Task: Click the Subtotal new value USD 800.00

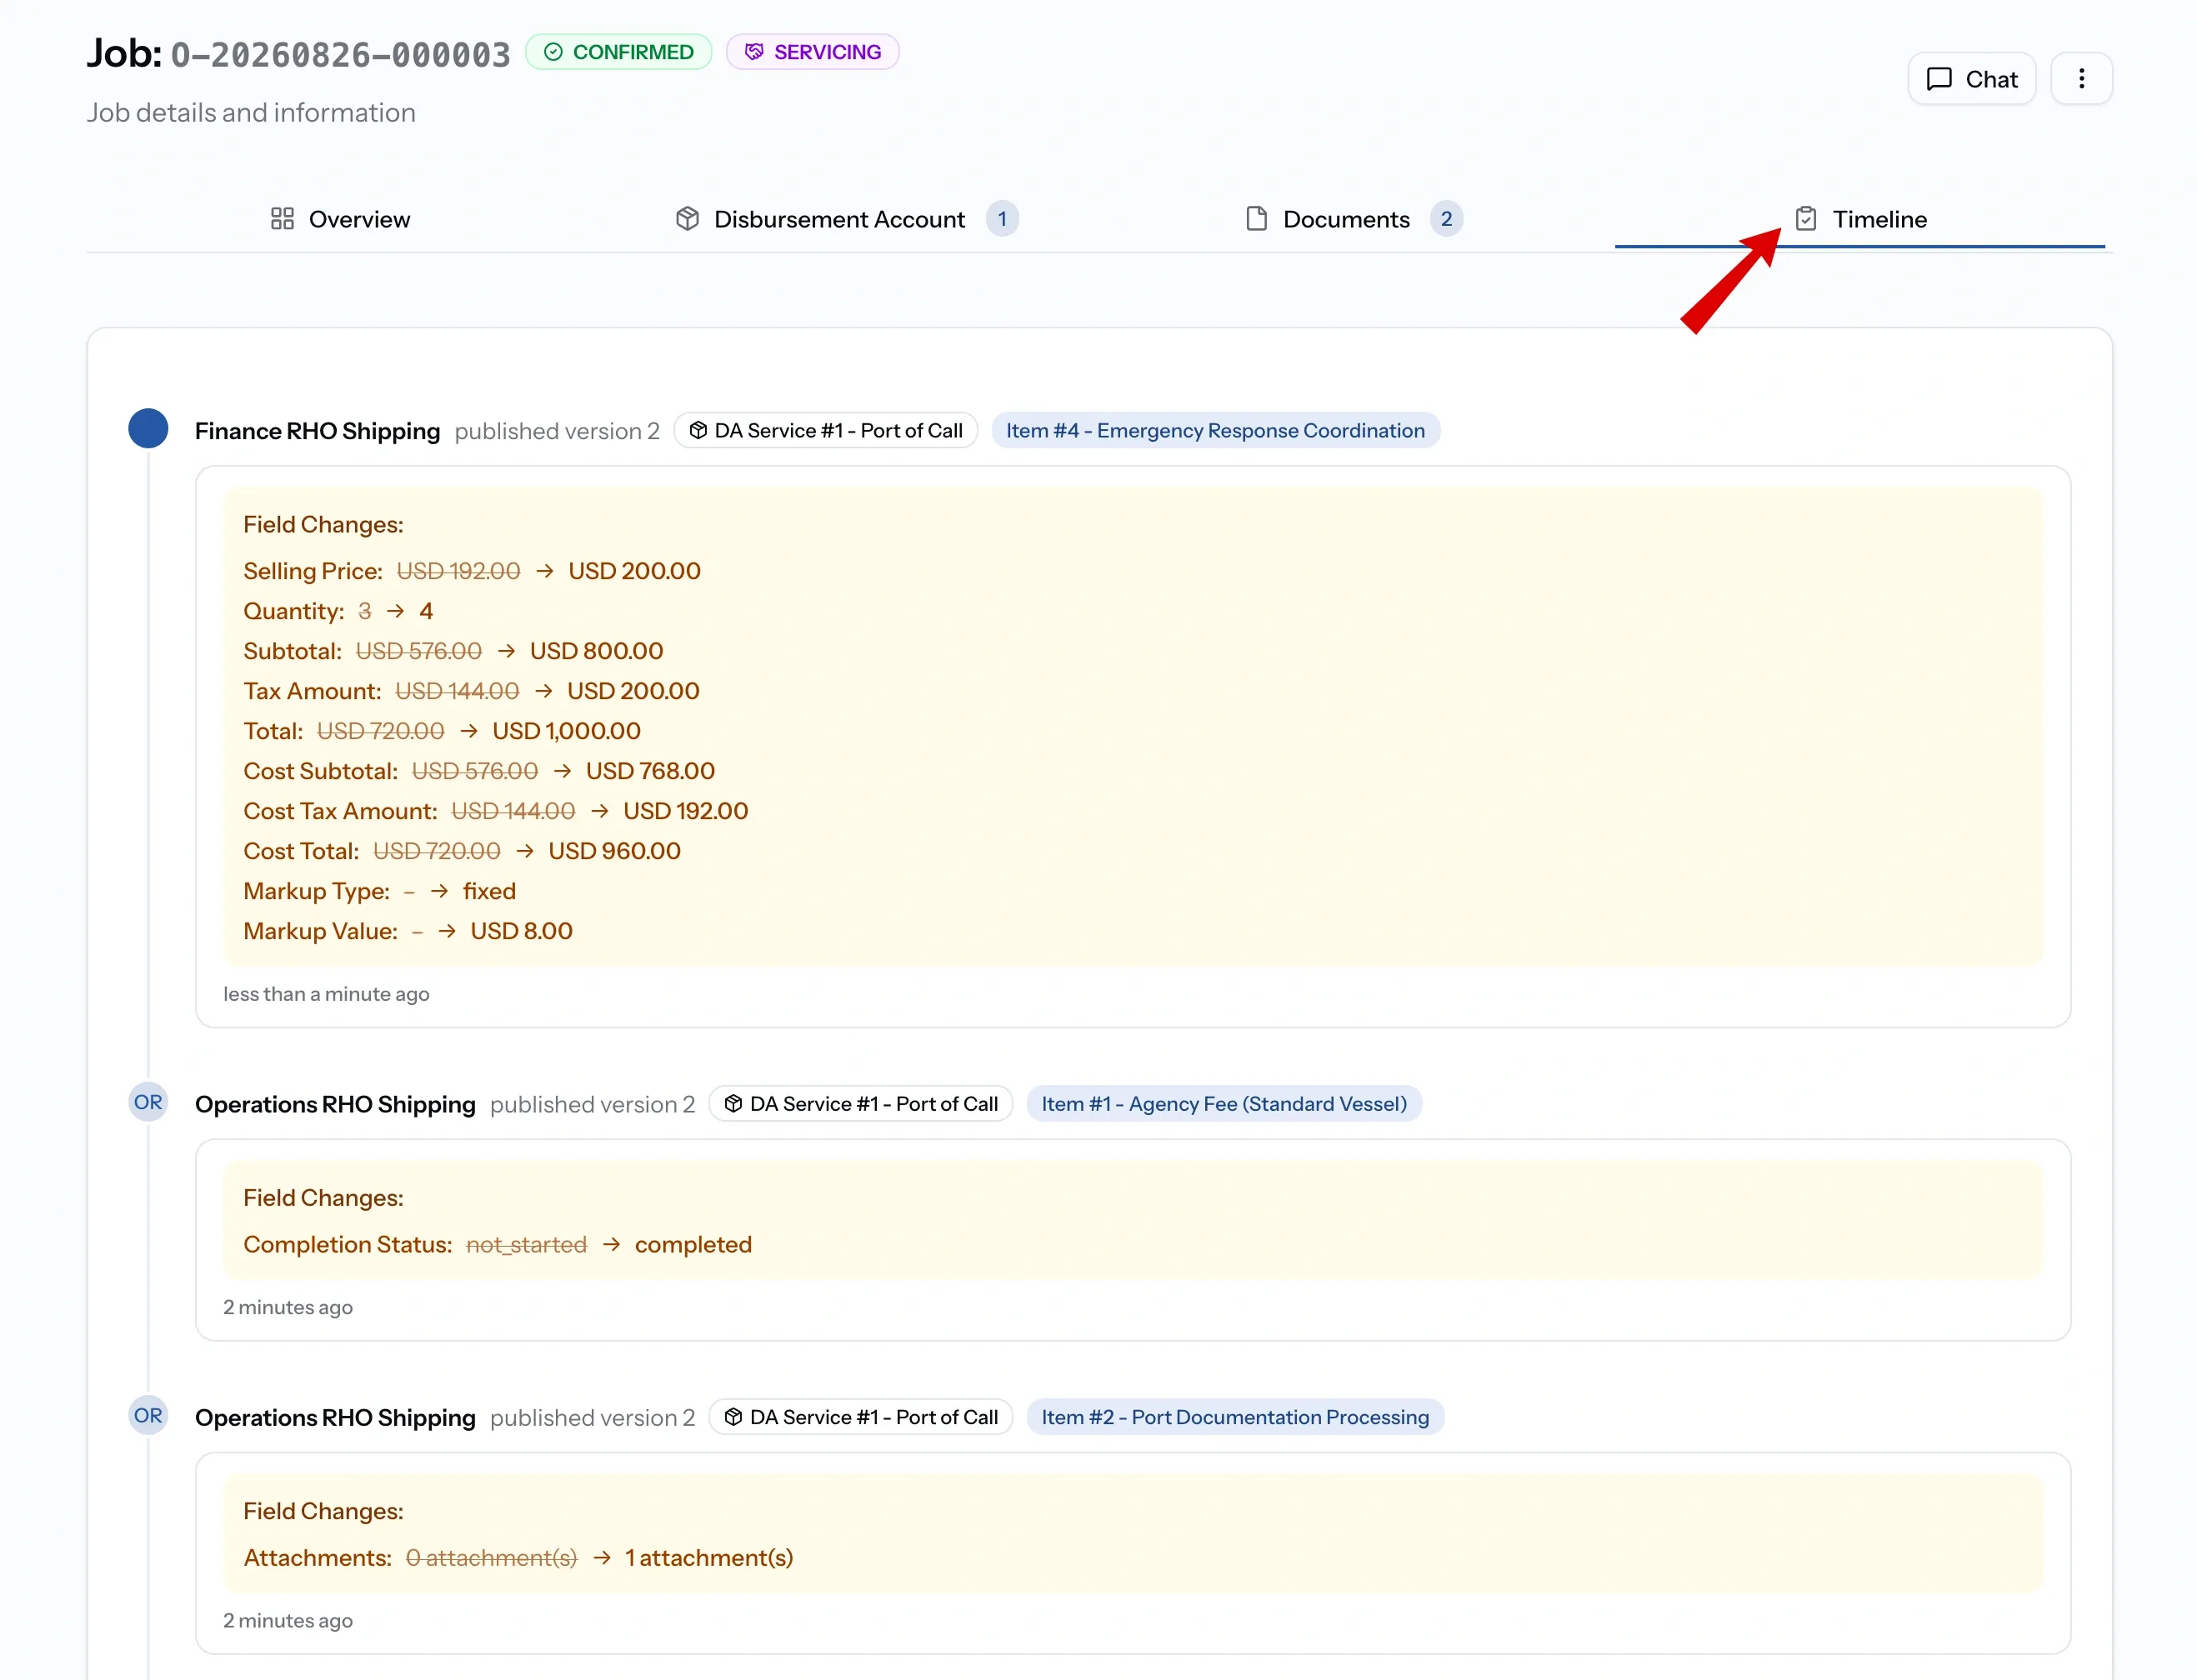Action: [596, 651]
